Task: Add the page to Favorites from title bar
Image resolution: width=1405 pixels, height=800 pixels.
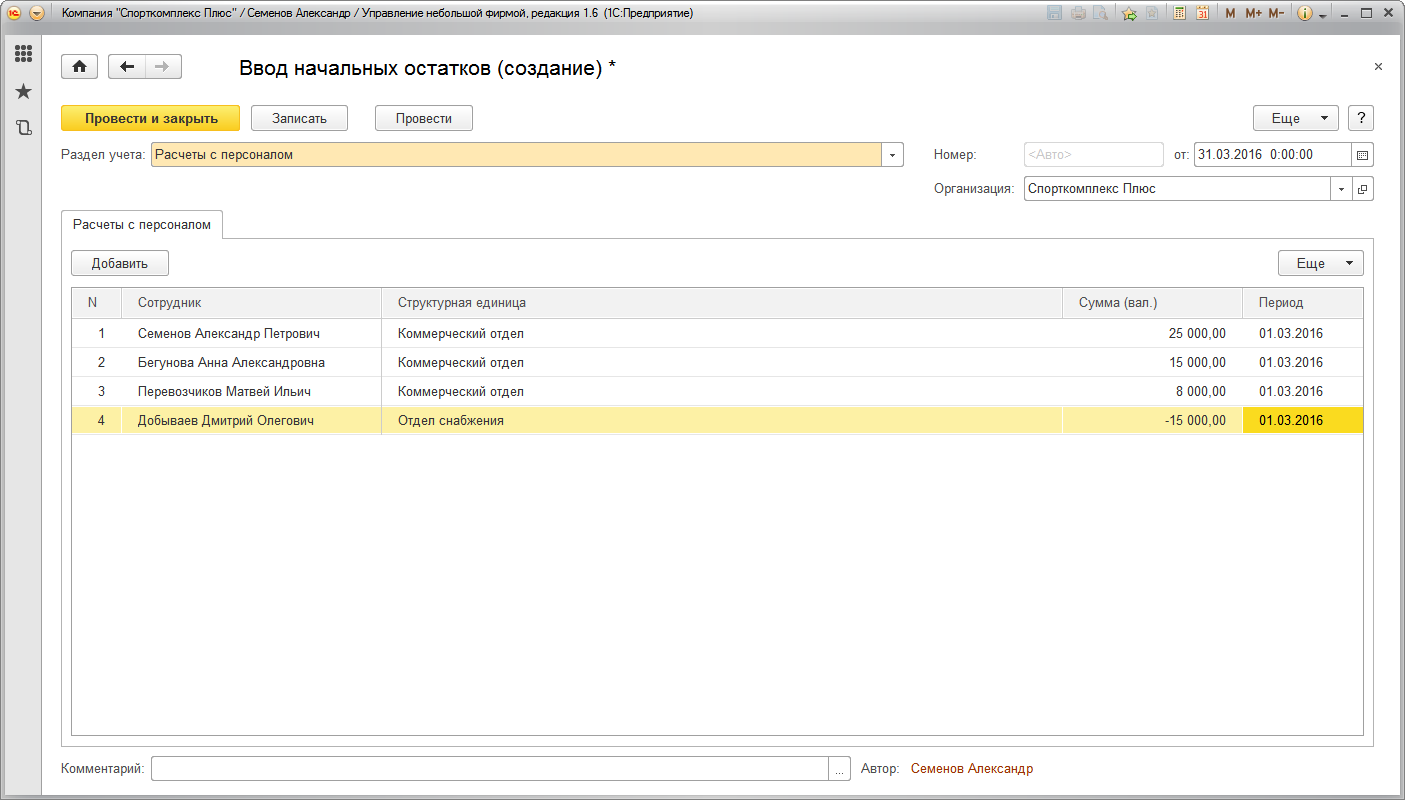Action: [x=1152, y=13]
